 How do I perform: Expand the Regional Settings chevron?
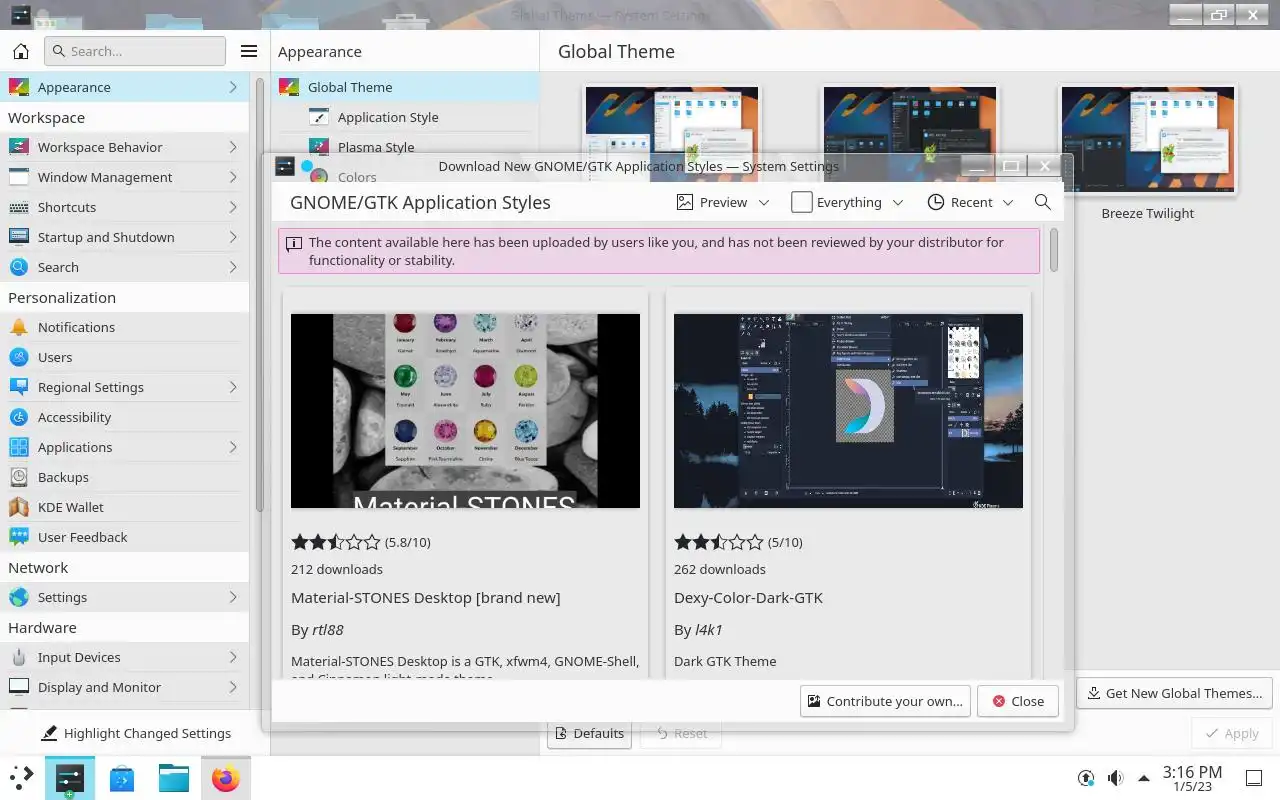pyautogui.click(x=233, y=387)
